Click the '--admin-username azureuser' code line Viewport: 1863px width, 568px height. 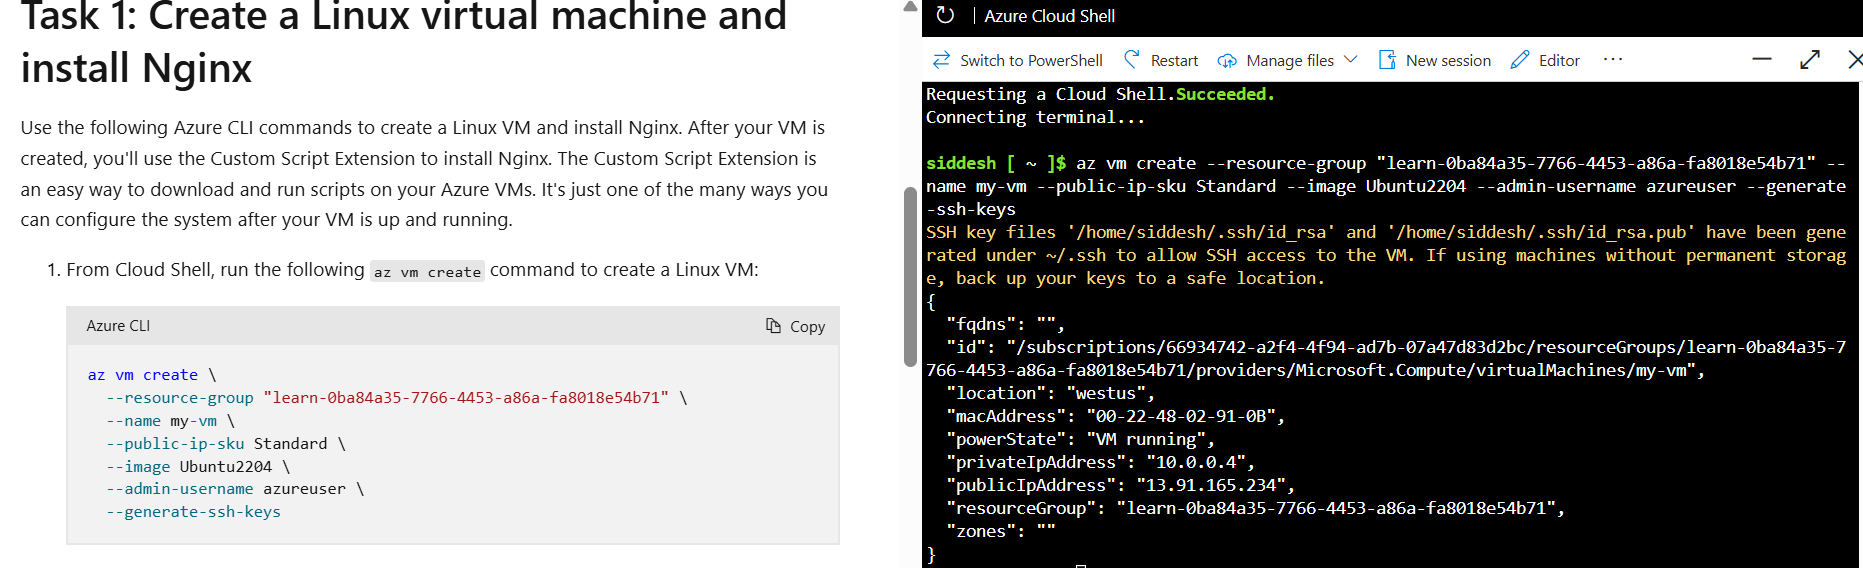click(x=235, y=489)
